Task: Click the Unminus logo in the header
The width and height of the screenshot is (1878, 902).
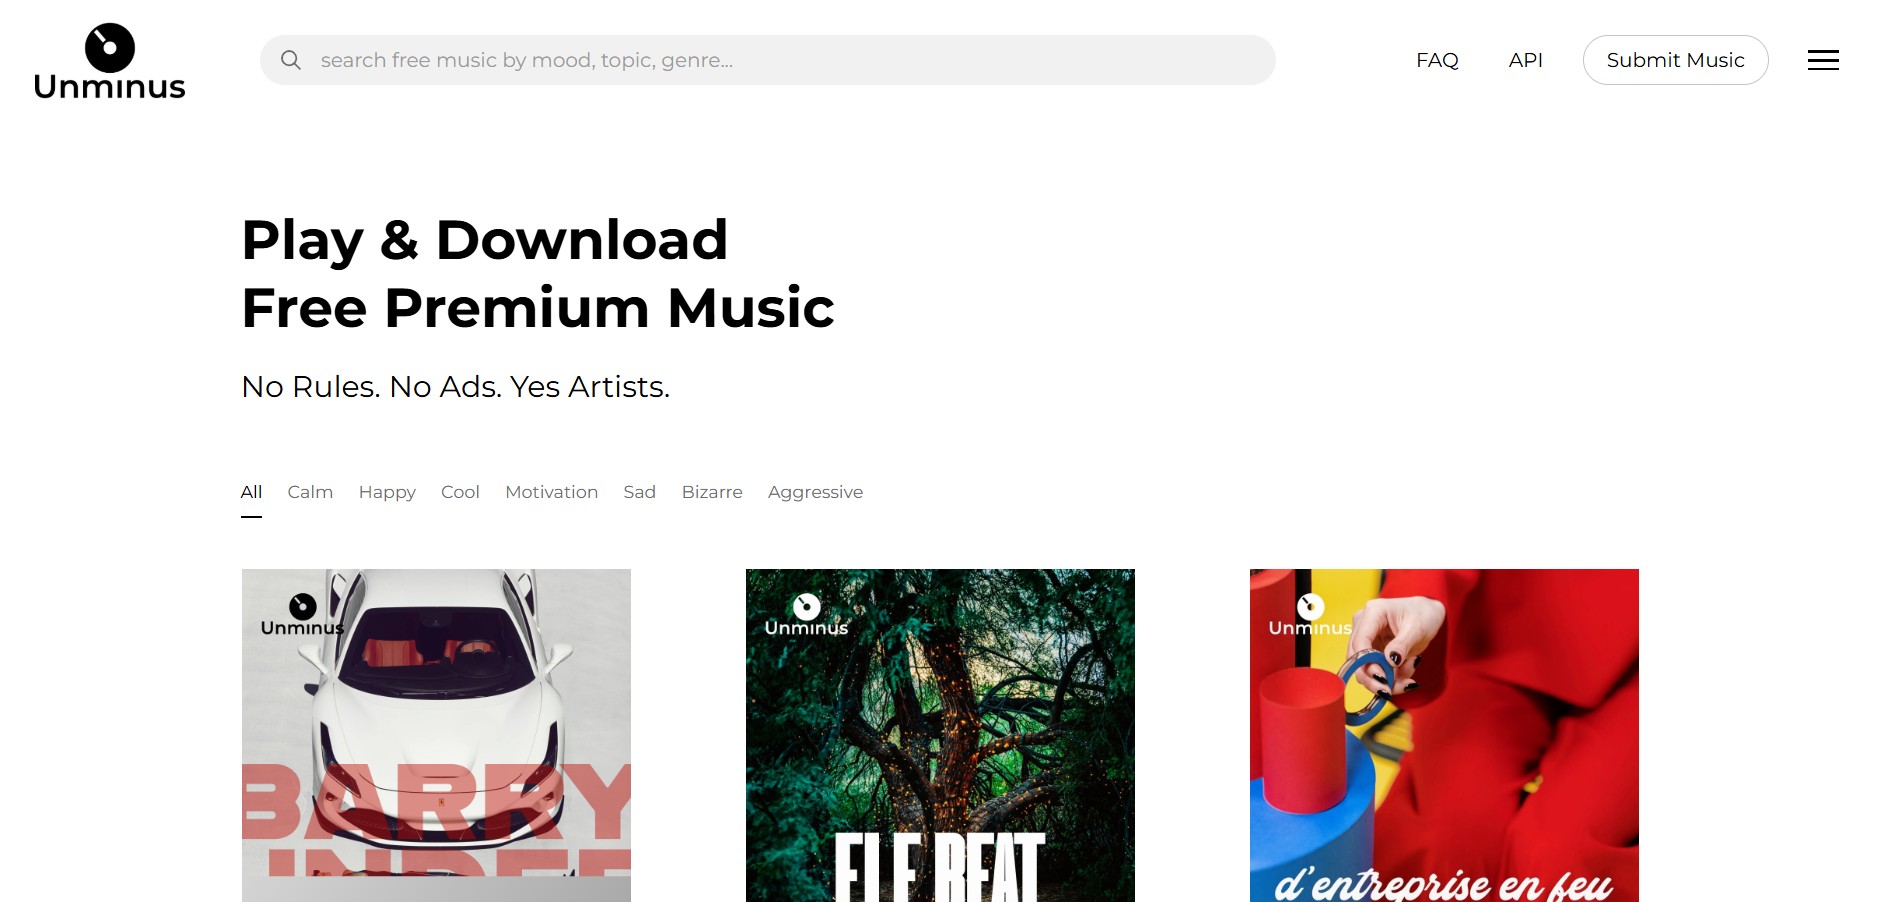Action: coord(109,61)
